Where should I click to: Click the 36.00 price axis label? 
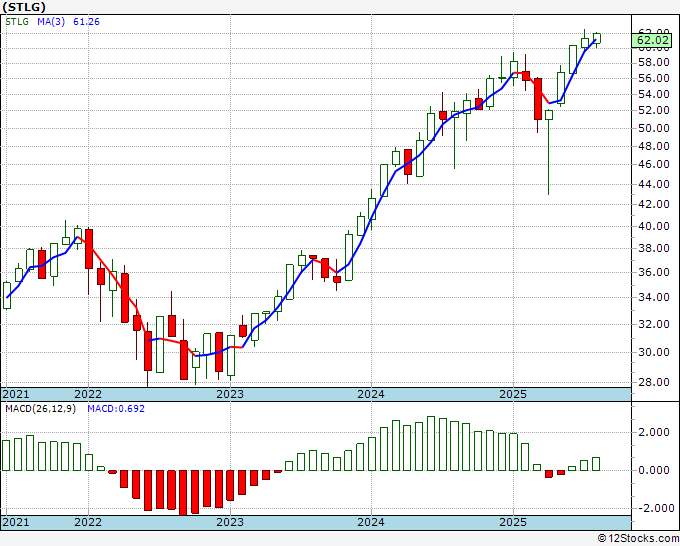(654, 272)
